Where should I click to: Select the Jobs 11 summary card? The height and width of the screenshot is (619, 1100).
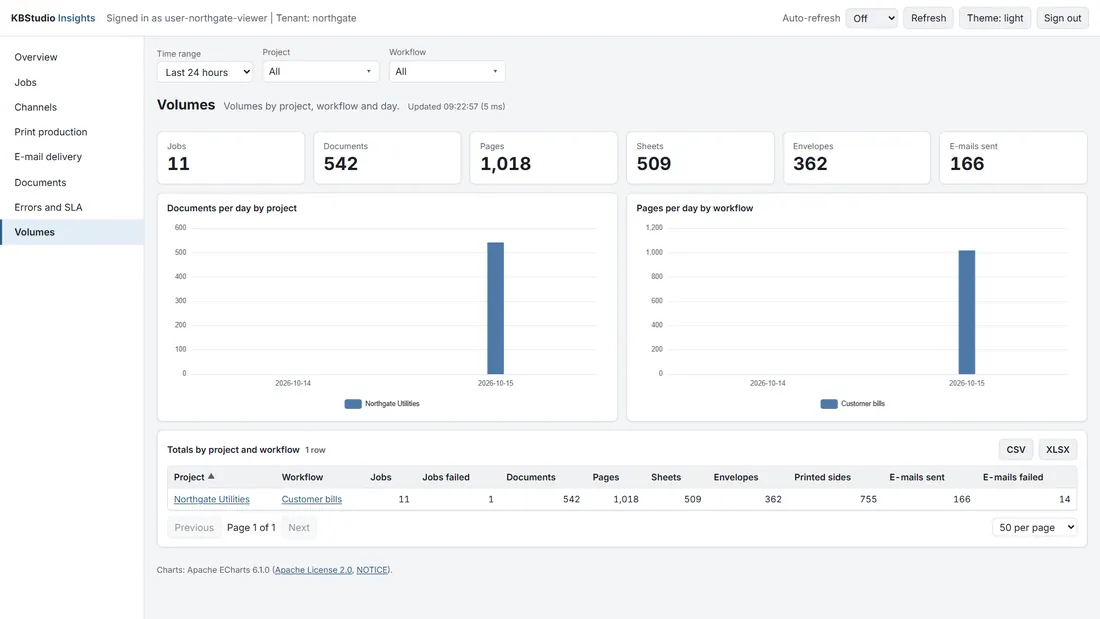pyautogui.click(x=231, y=158)
